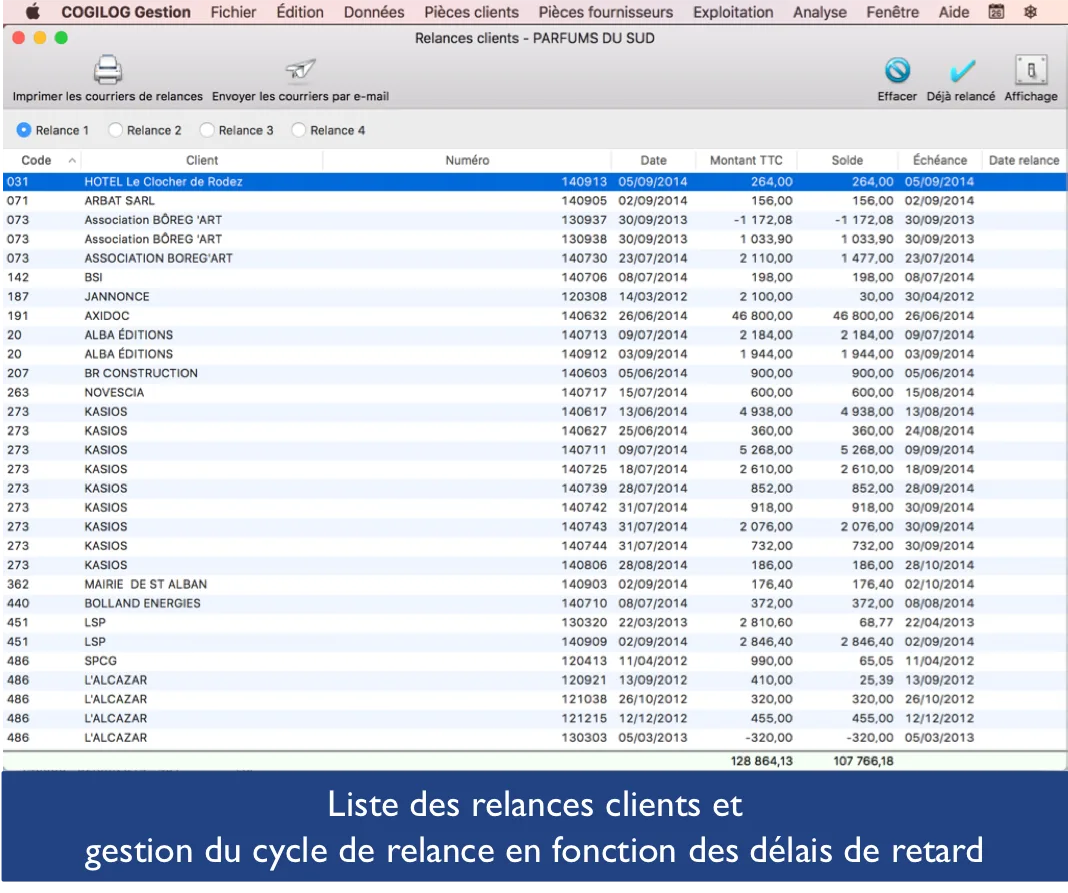1068x893 pixels.
Task: Select the NOVESCIA row
Action: tap(534, 393)
